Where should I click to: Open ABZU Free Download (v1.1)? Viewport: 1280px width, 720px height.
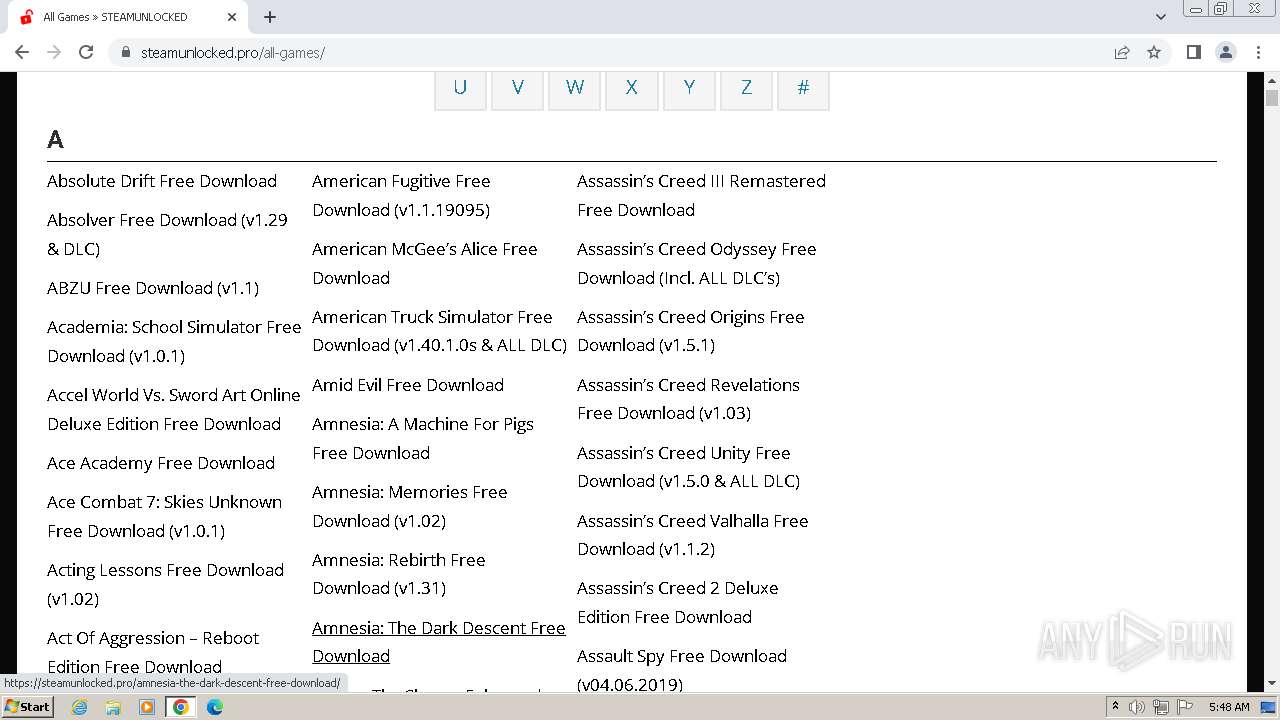coord(153,288)
